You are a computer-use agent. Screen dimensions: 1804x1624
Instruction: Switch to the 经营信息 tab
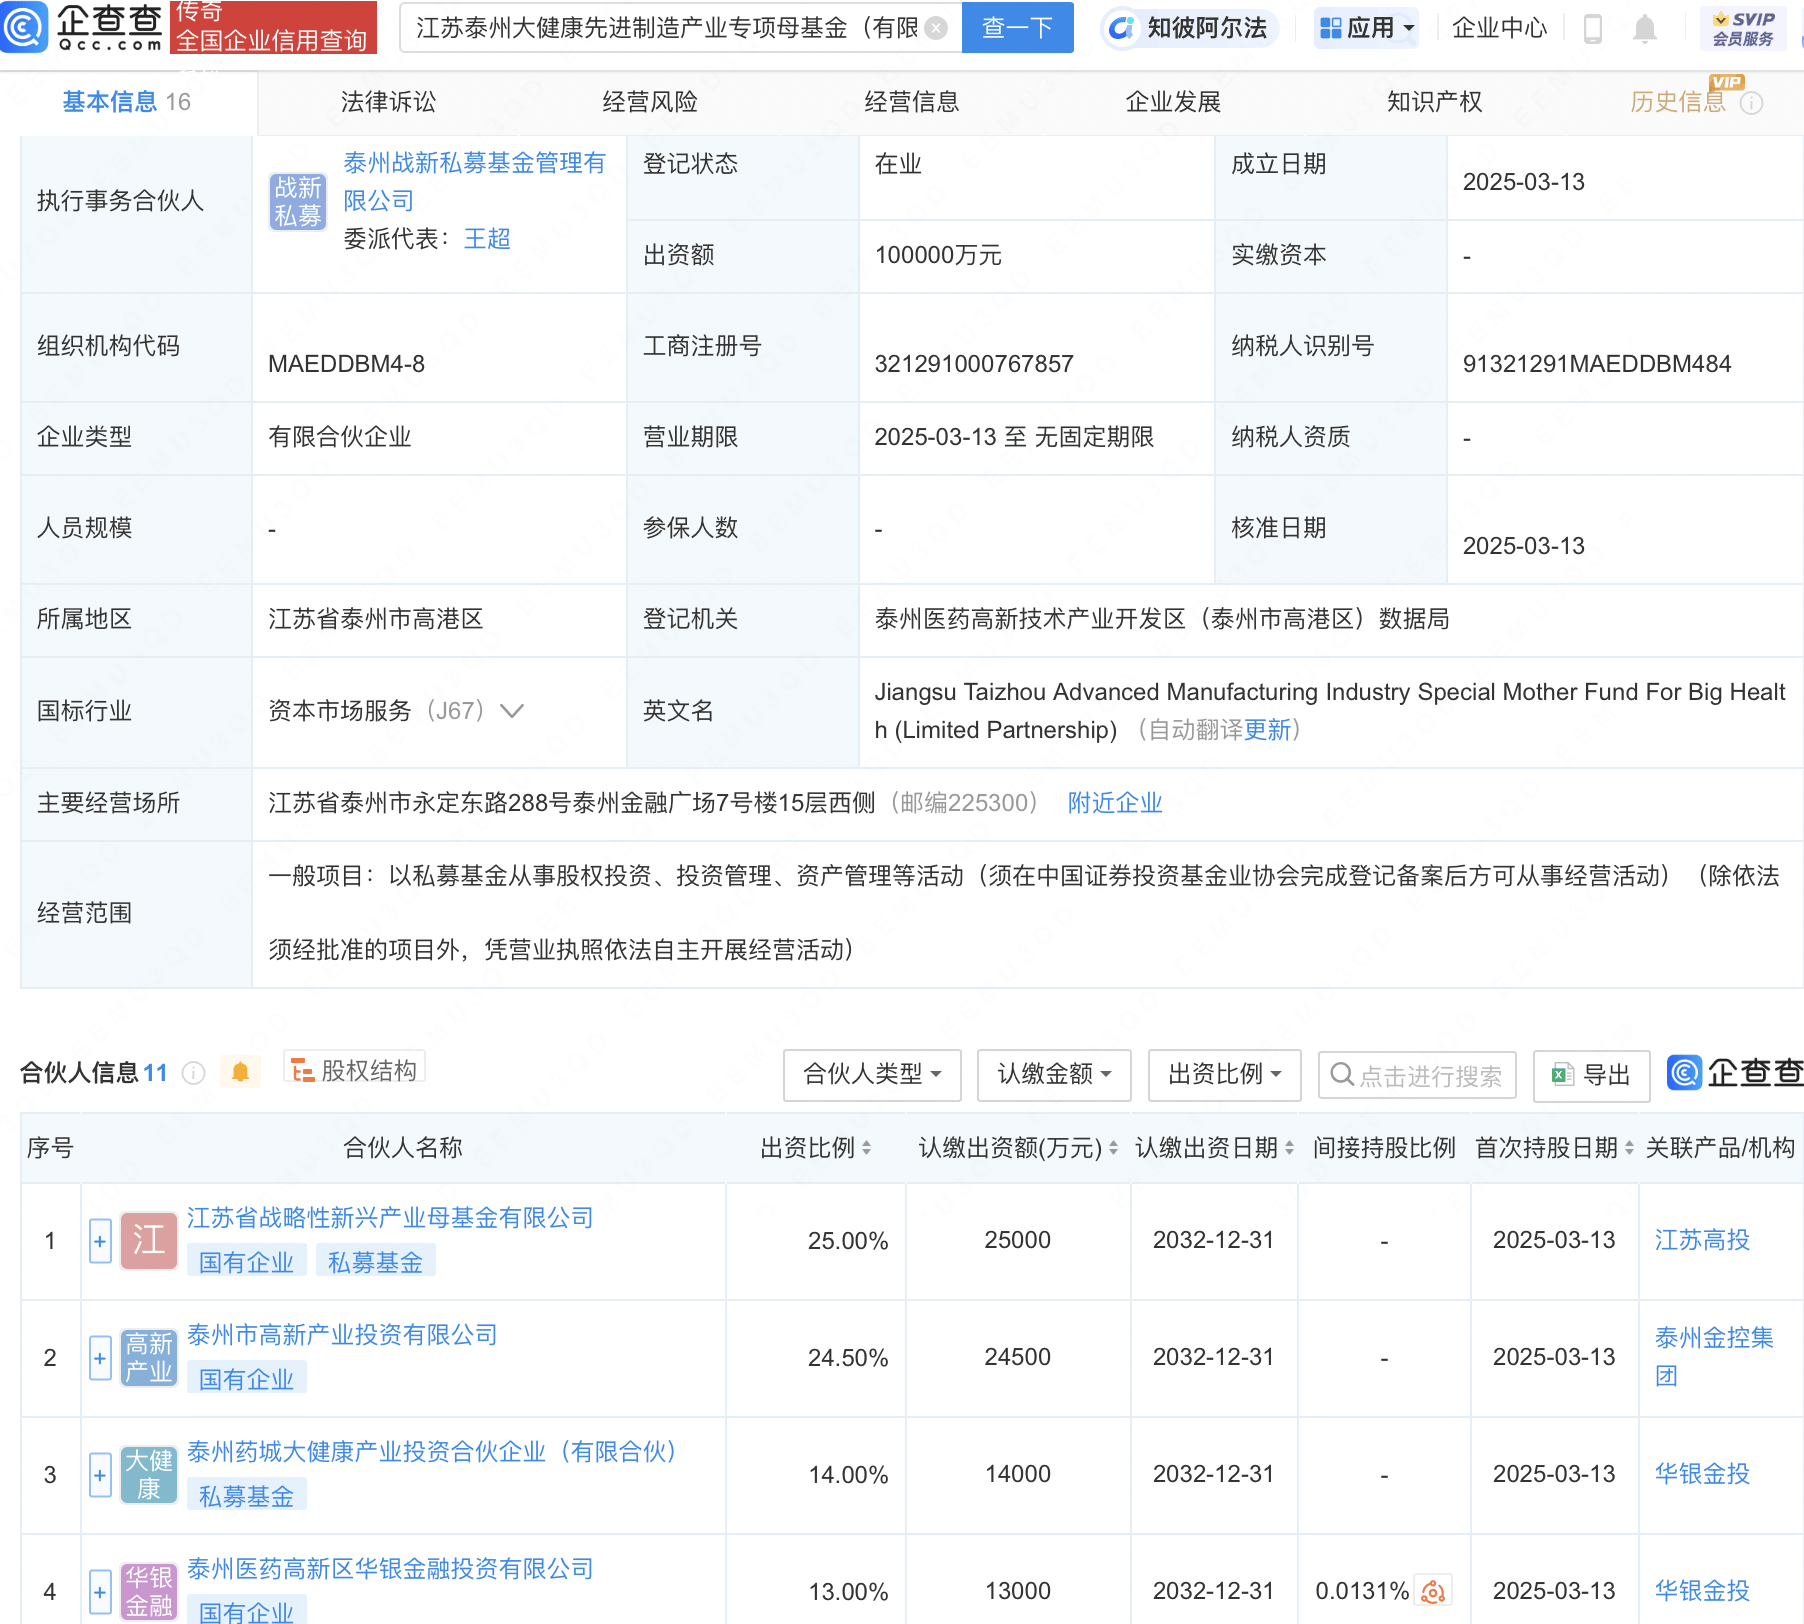[912, 102]
